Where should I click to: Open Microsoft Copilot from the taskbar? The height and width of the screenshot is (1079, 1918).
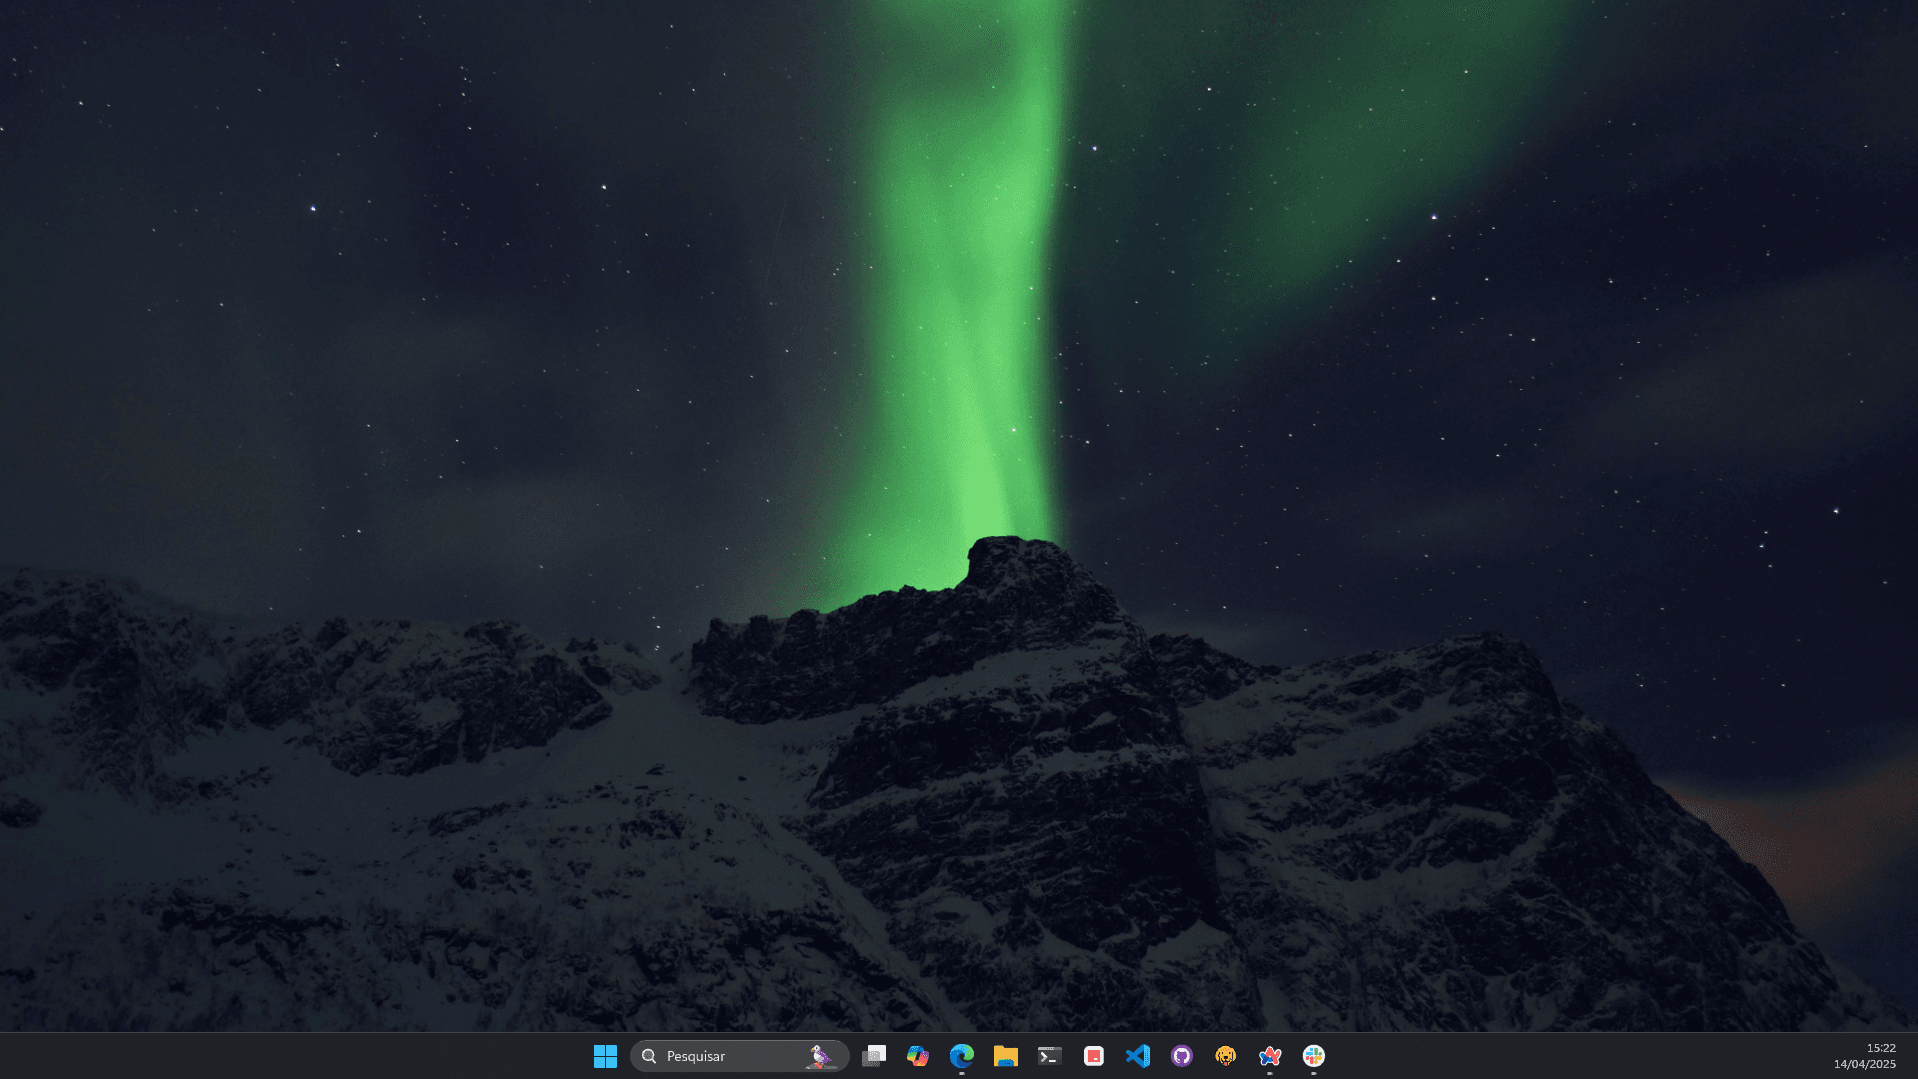[x=917, y=1055]
